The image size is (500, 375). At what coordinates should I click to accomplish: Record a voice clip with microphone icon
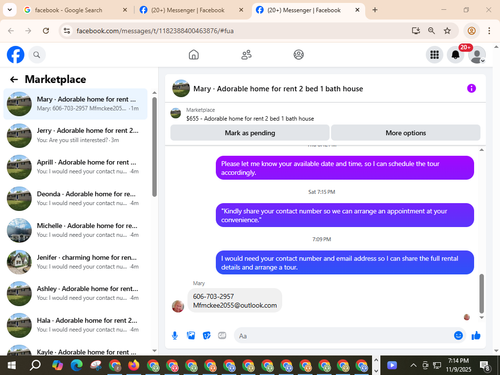click(x=175, y=335)
